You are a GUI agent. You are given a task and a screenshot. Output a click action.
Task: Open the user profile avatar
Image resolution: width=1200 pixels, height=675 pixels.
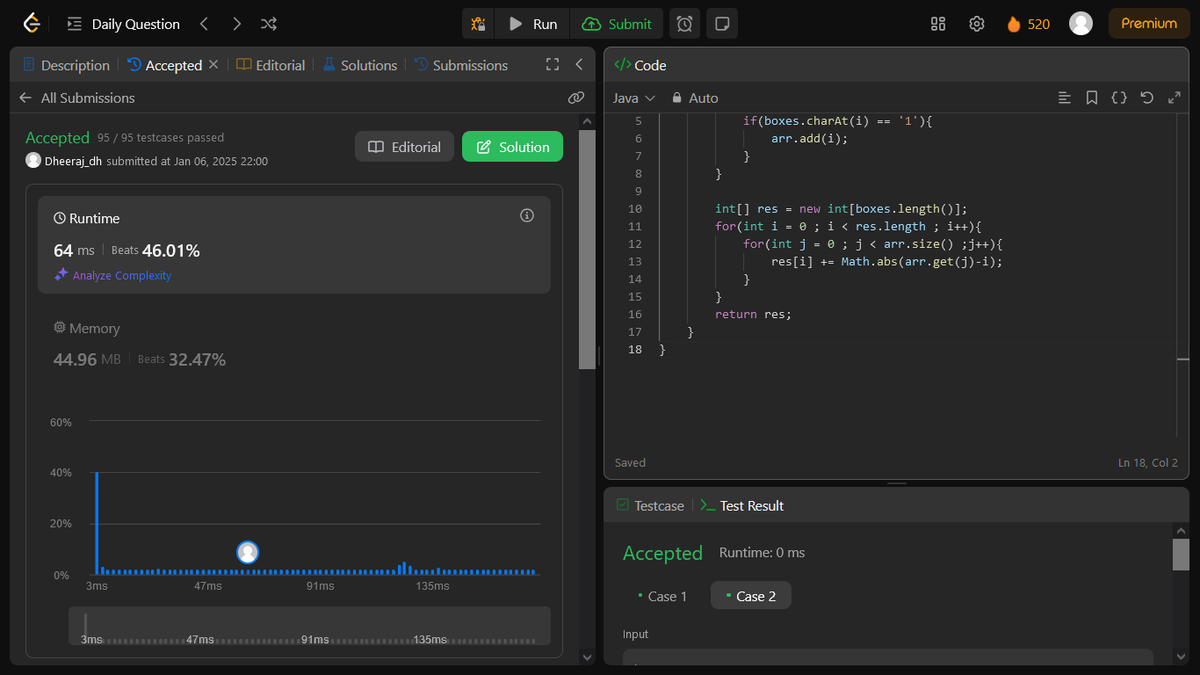1081,24
